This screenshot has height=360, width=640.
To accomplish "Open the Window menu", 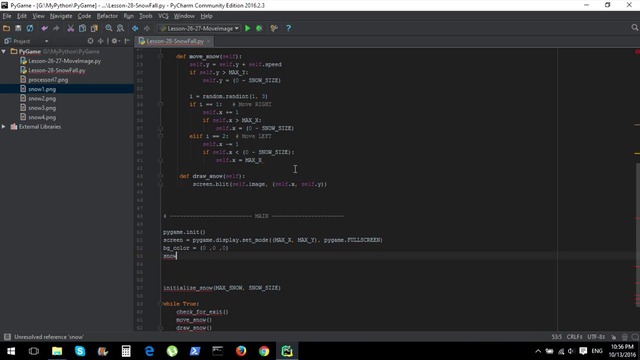I will click(x=184, y=16).
